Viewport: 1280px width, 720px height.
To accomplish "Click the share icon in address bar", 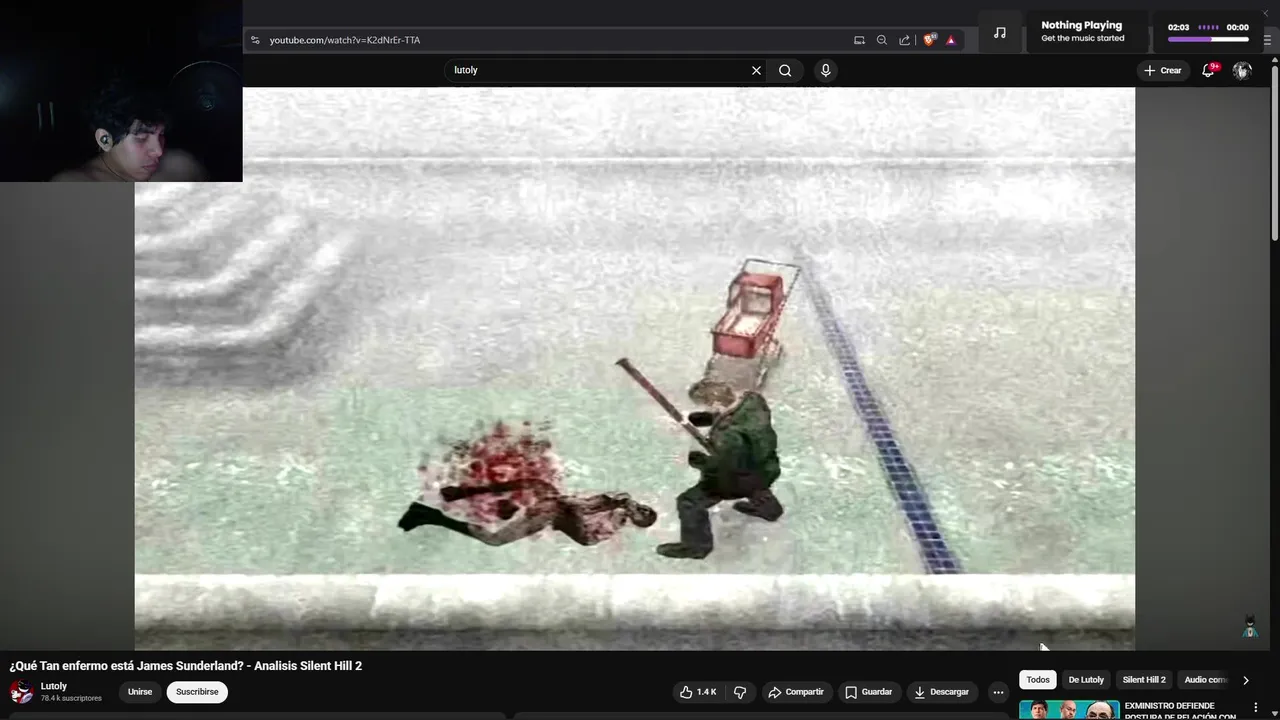I will pyautogui.click(x=905, y=40).
